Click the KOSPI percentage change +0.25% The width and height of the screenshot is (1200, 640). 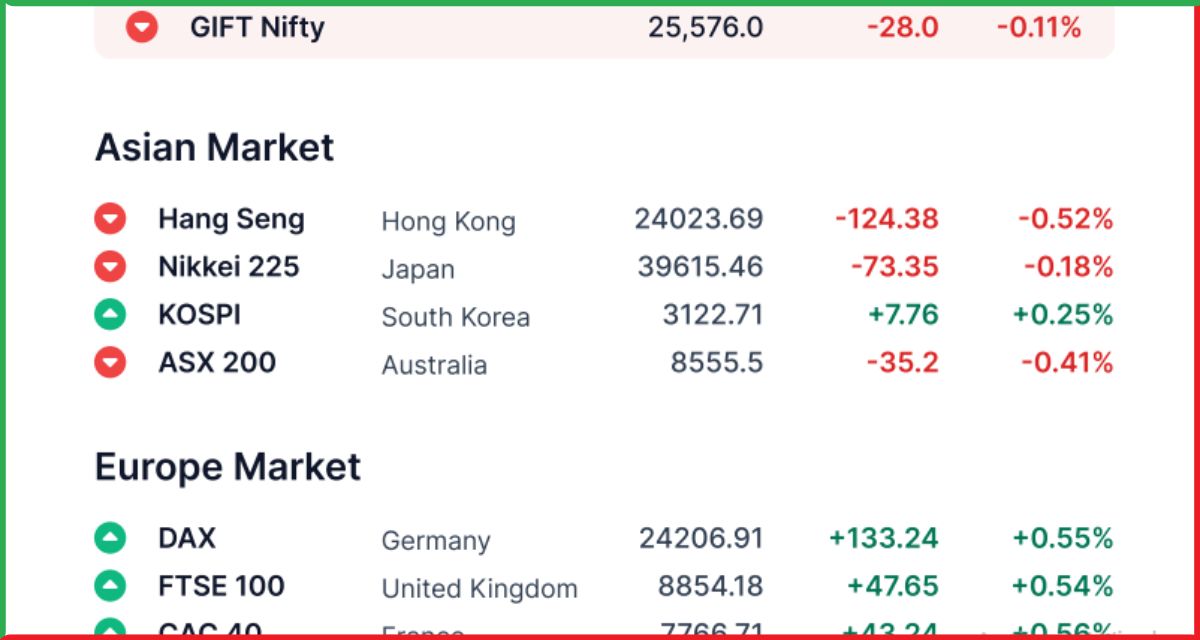[1063, 315]
